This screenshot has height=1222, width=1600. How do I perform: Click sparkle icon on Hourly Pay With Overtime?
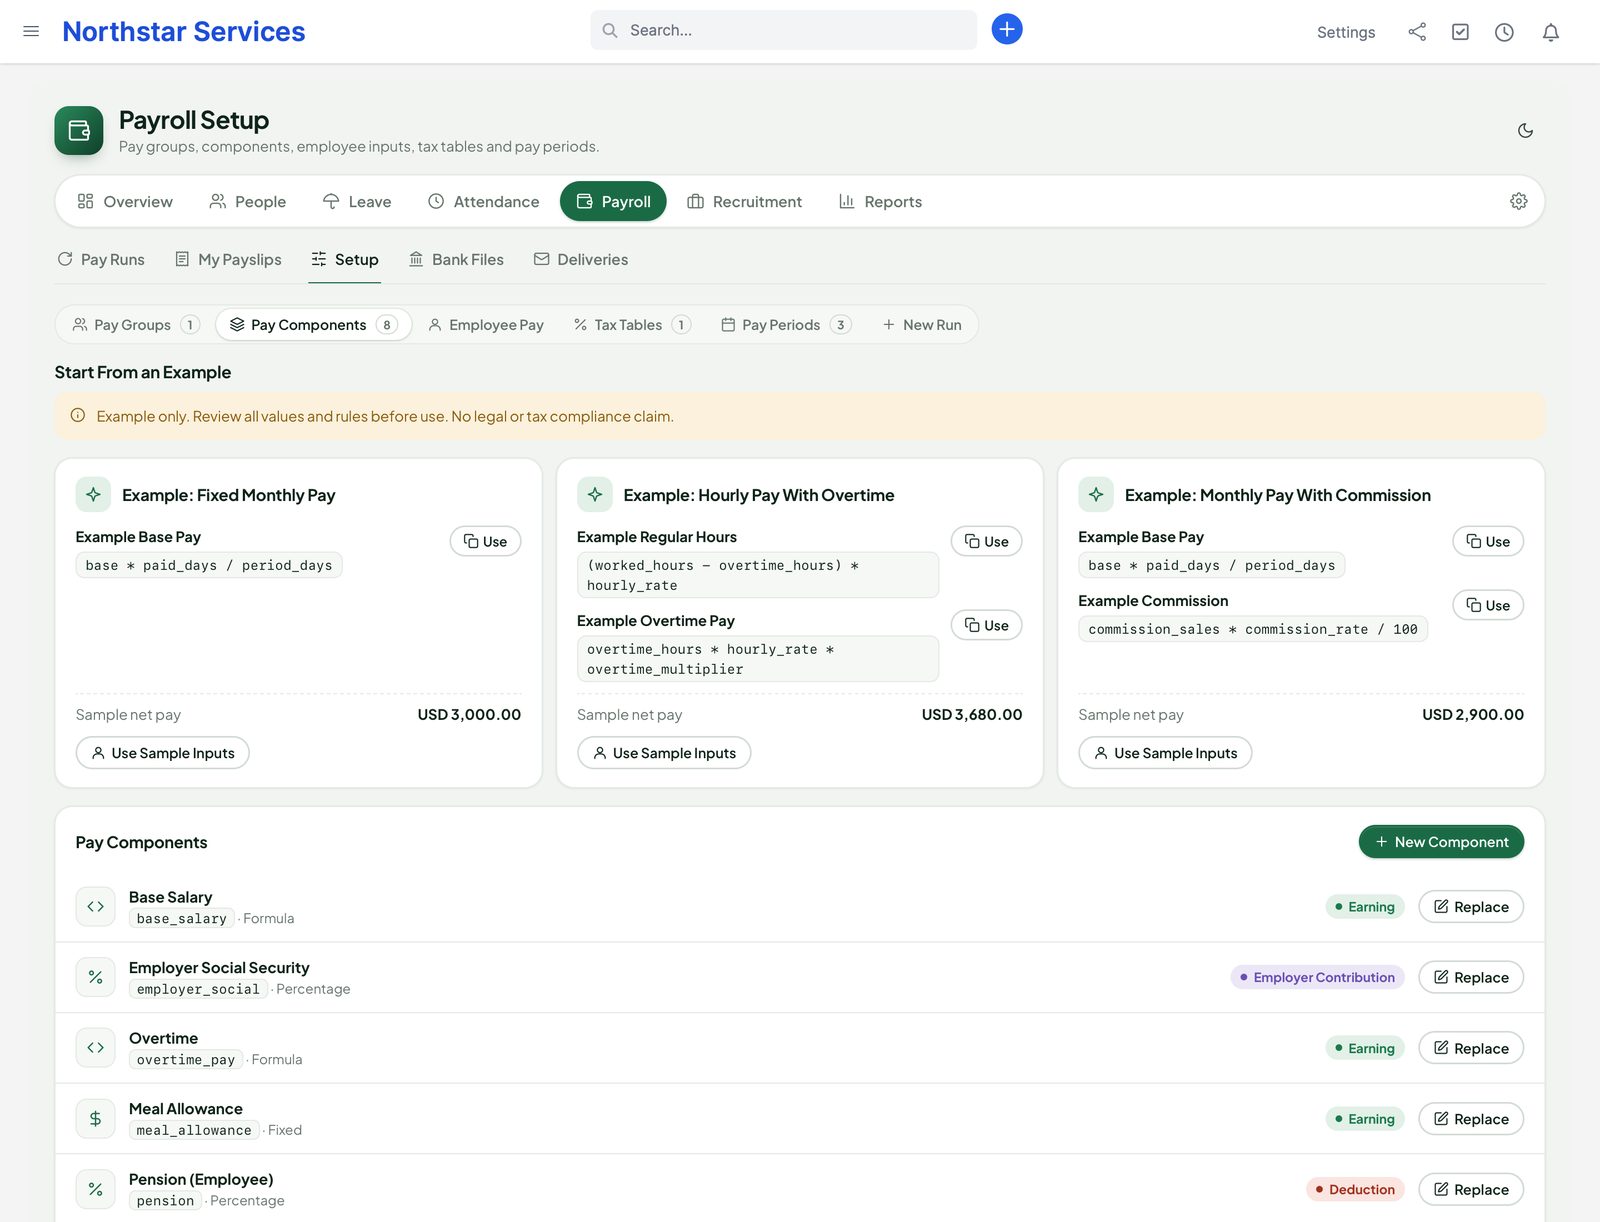(595, 495)
